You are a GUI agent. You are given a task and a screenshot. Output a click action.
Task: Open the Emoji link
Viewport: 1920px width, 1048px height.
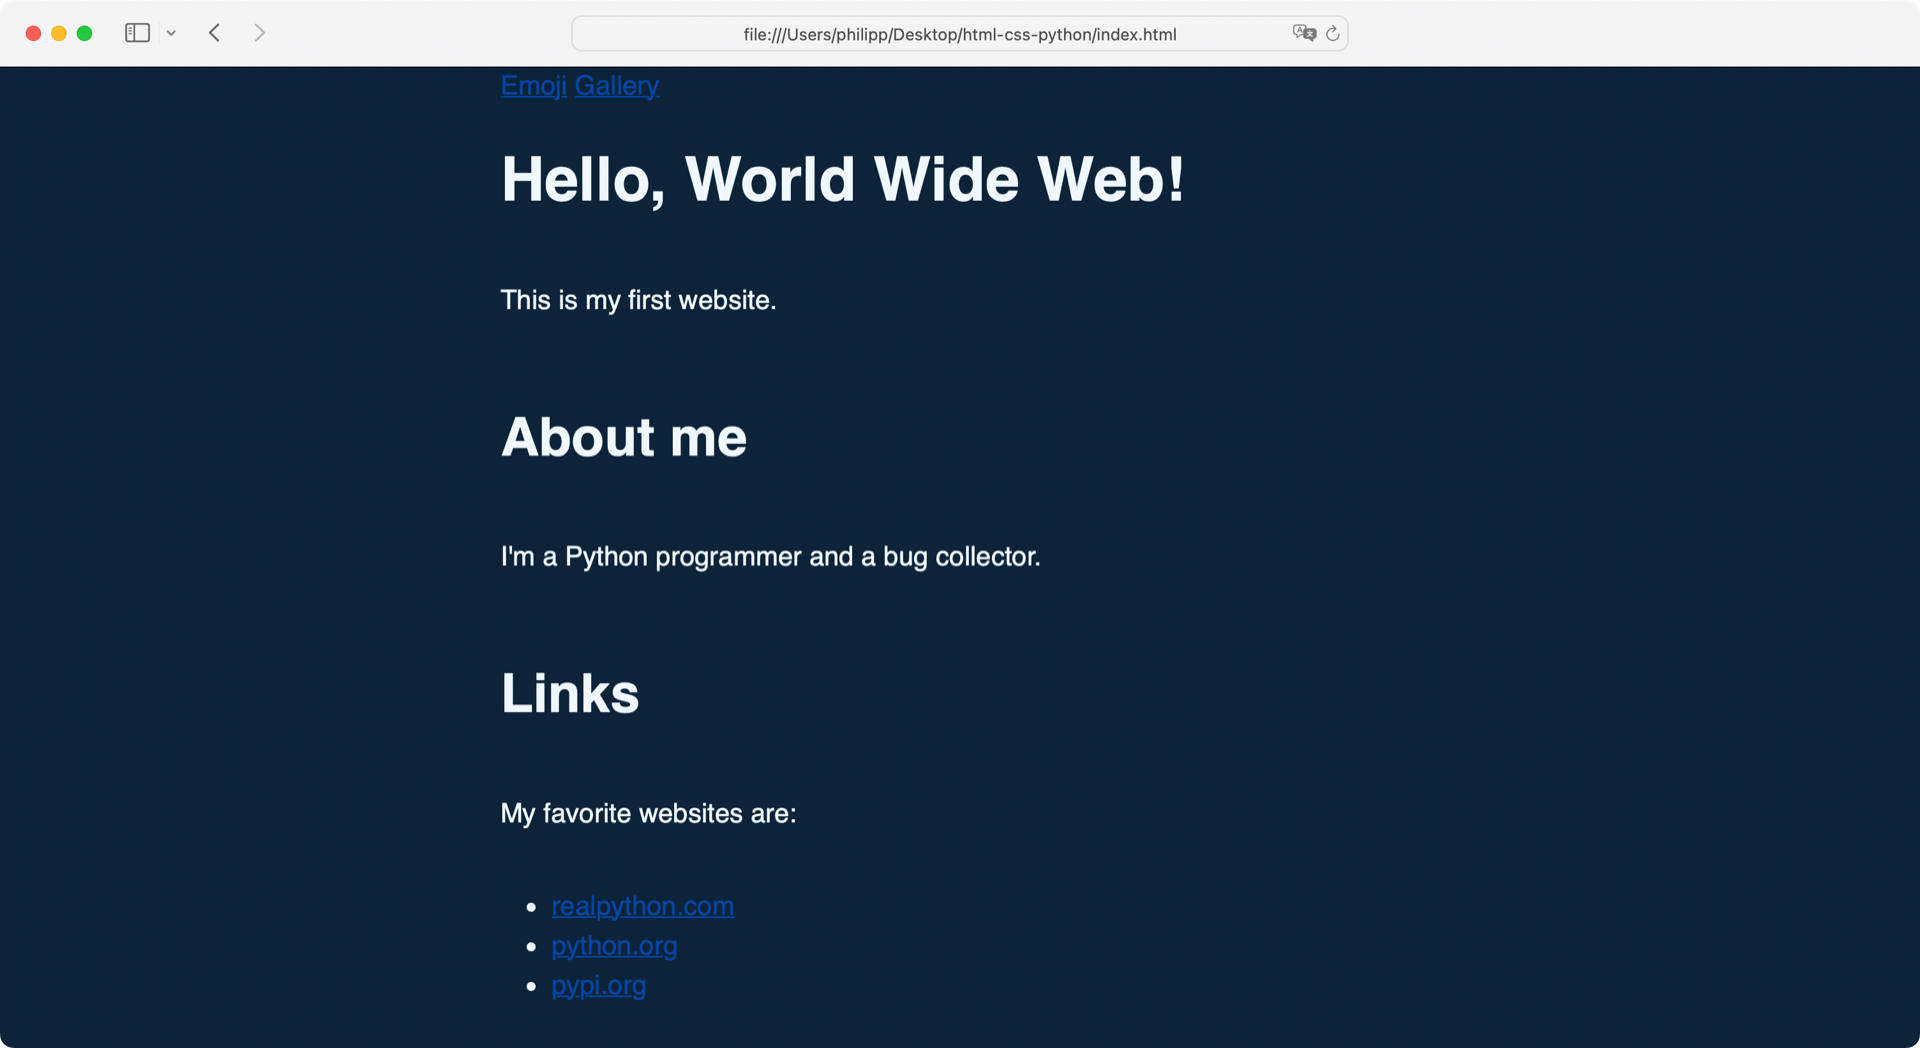(x=533, y=86)
